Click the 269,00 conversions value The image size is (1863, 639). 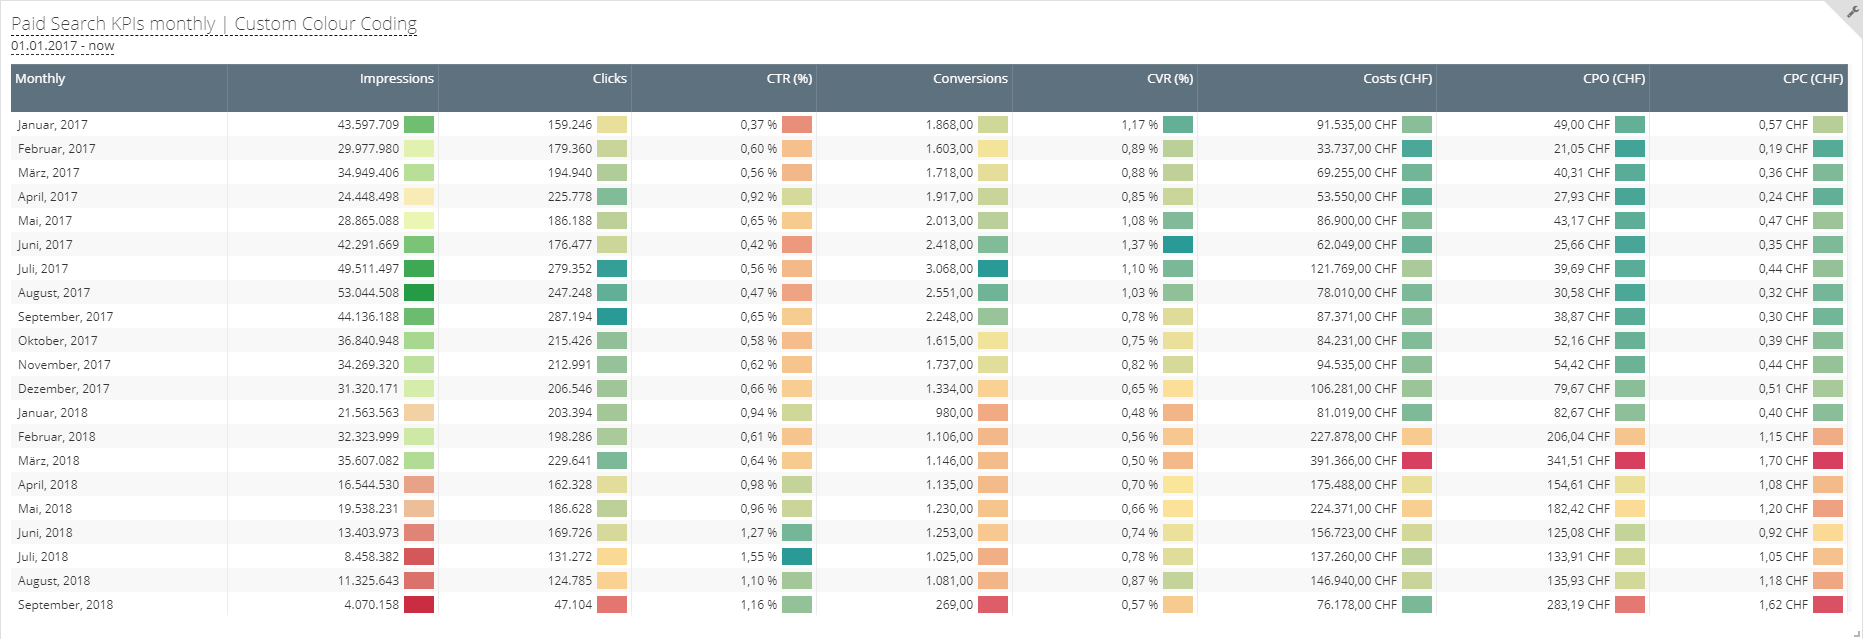pos(954,605)
